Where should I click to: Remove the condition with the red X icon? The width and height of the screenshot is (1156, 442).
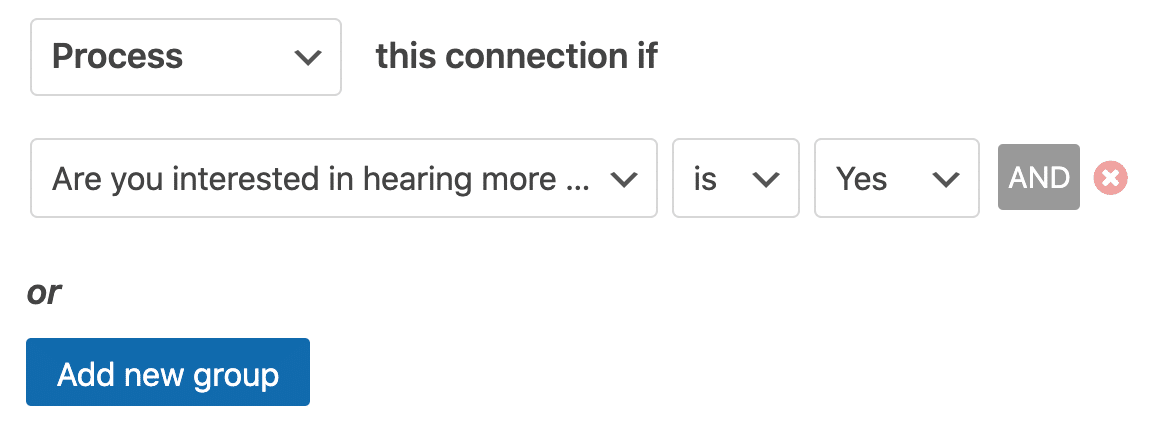pyautogui.click(x=1110, y=178)
